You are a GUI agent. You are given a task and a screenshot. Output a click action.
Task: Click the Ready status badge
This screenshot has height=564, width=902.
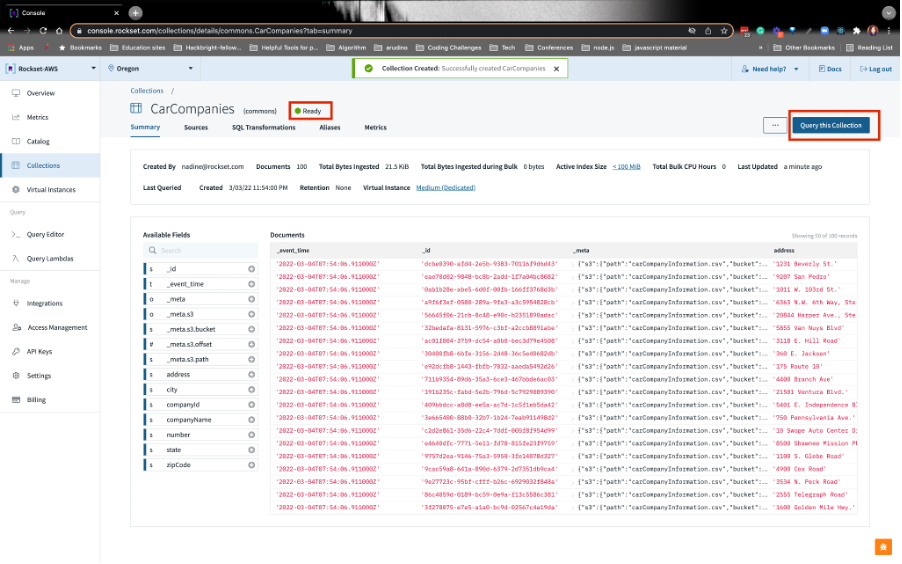click(310, 111)
